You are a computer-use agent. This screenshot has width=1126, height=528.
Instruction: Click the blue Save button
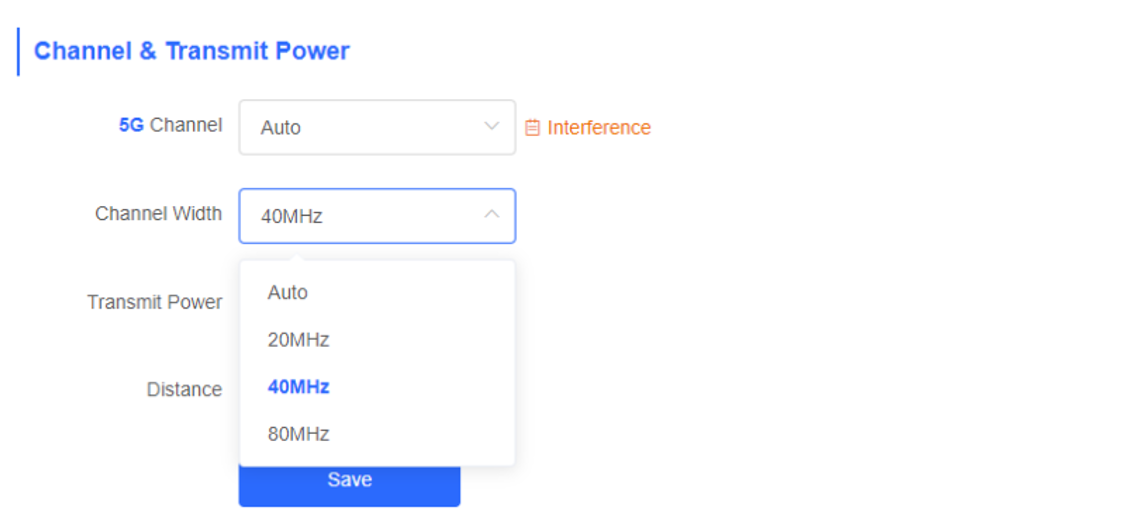tap(350, 486)
